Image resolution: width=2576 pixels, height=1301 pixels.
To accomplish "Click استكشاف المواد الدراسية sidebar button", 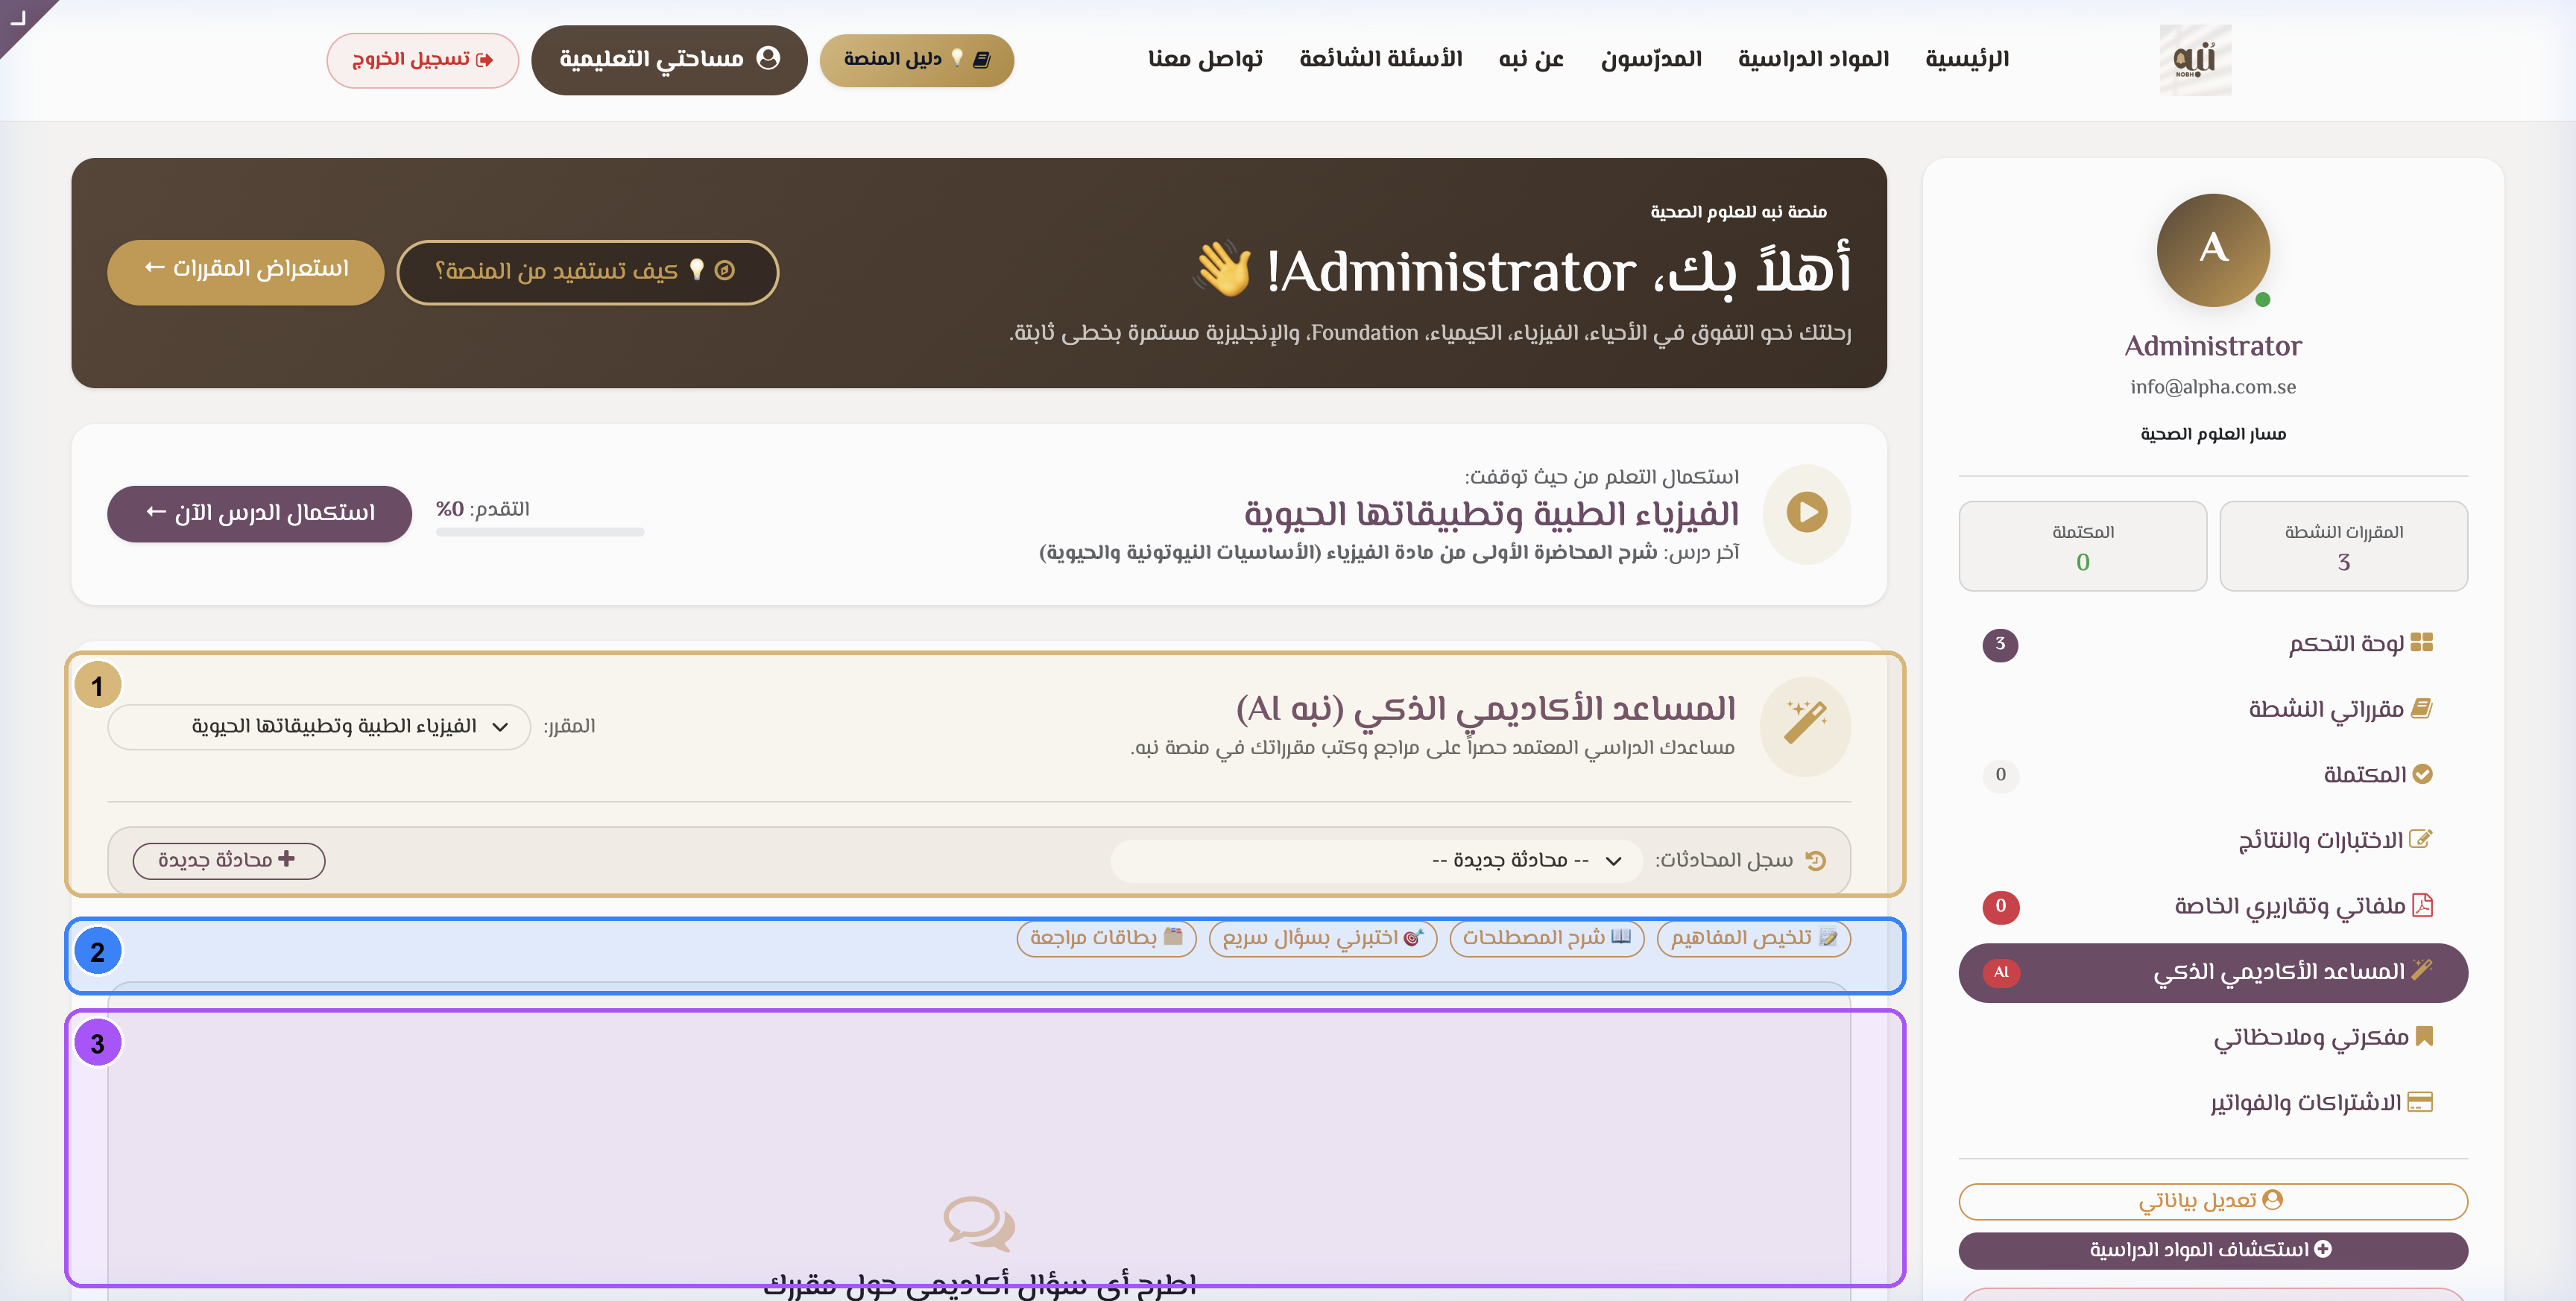I will coord(2212,1250).
